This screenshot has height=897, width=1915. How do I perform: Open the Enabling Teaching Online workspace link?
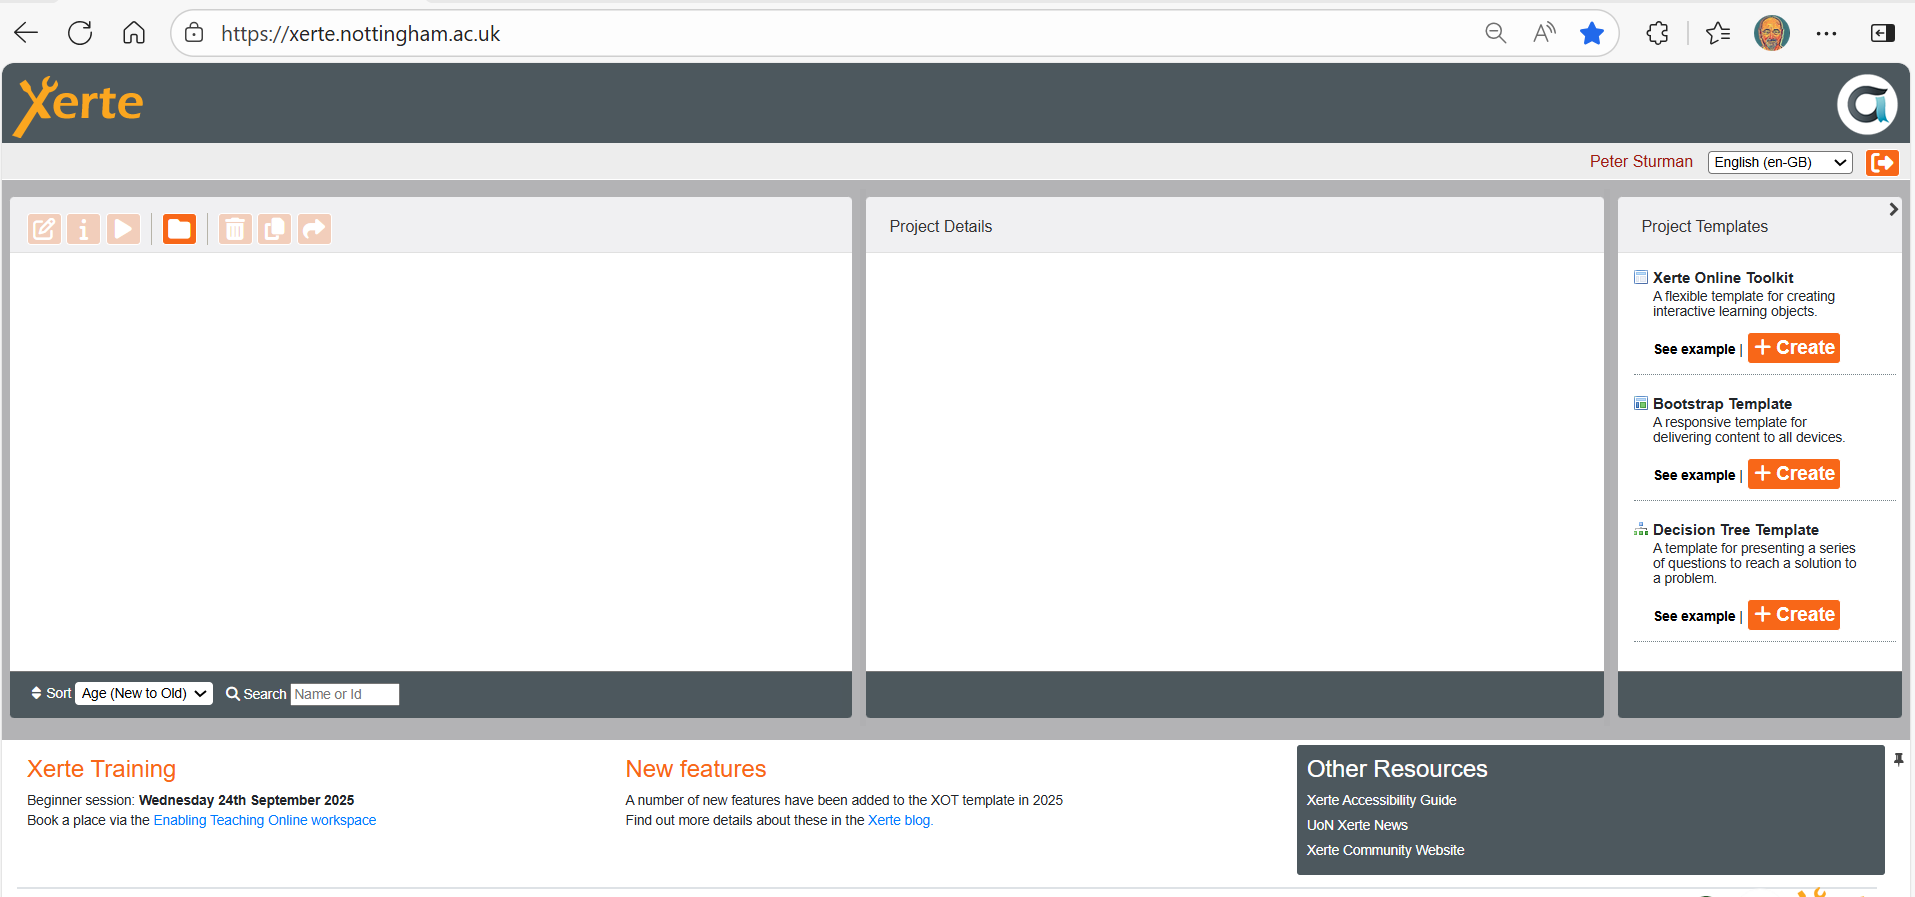pyautogui.click(x=264, y=820)
